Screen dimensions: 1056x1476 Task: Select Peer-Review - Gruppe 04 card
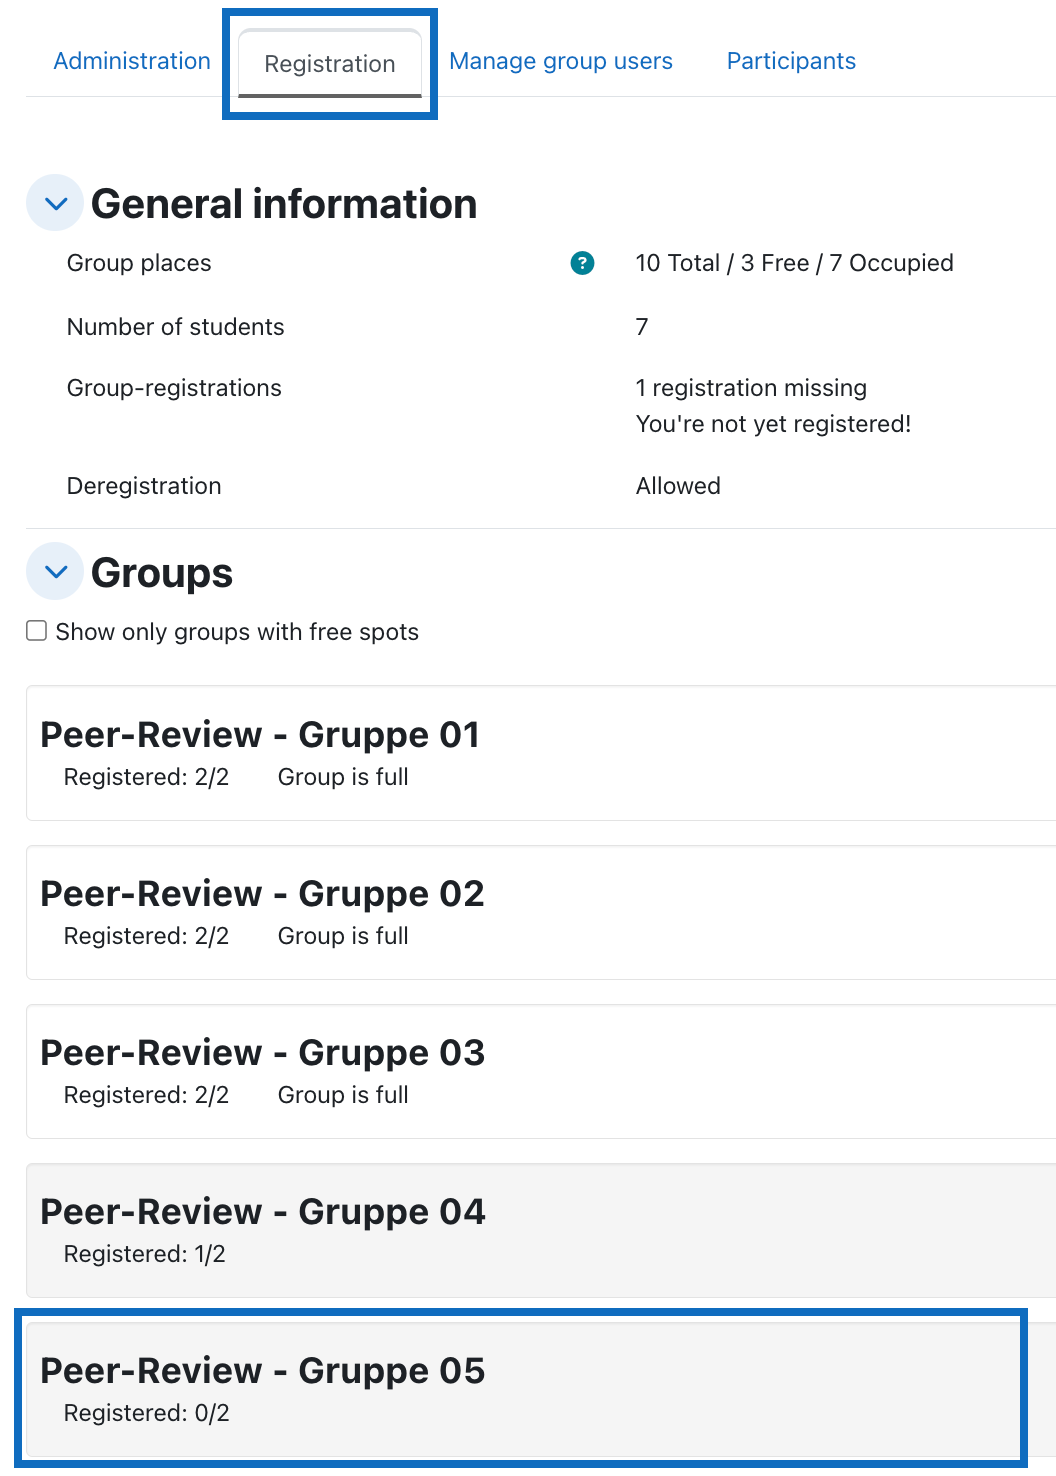(541, 1230)
